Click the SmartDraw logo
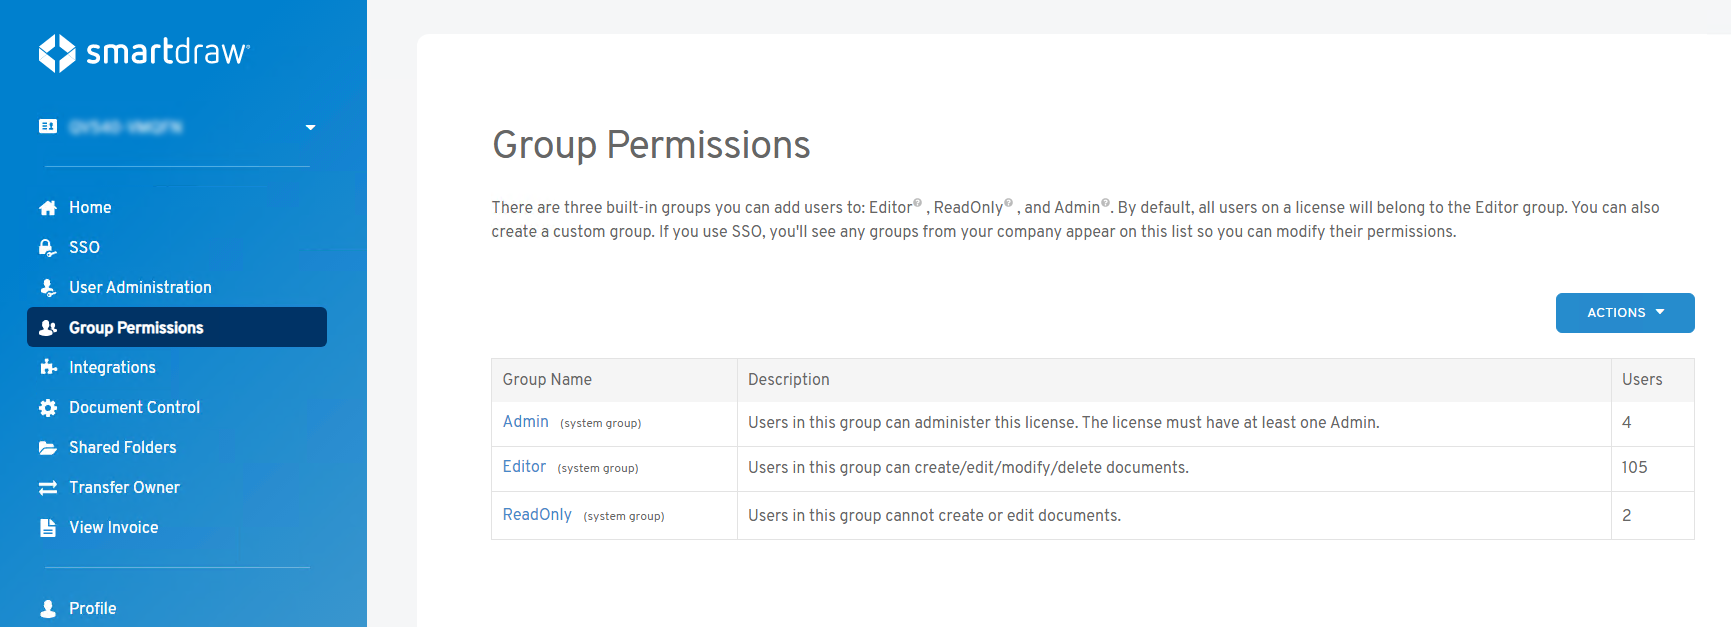The image size is (1731, 627). (x=144, y=53)
